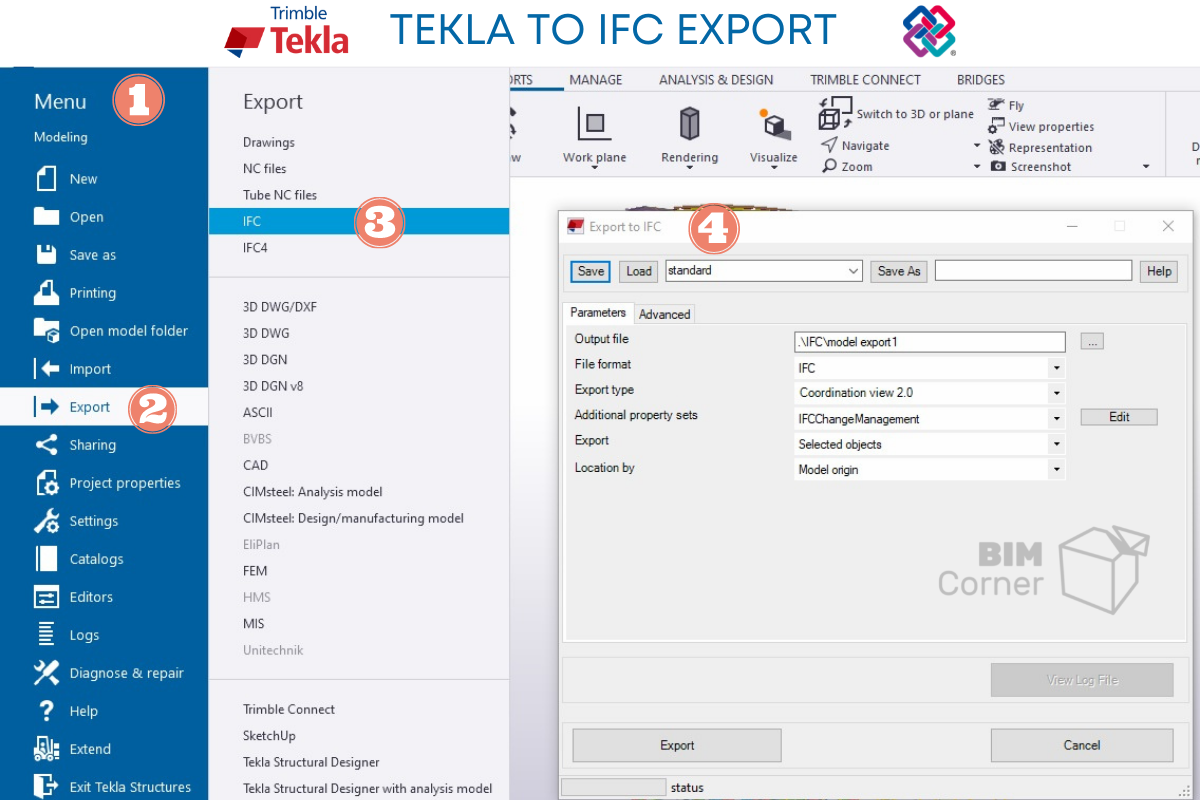Click the Cancel button
The width and height of the screenshot is (1200, 800).
tap(1082, 745)
